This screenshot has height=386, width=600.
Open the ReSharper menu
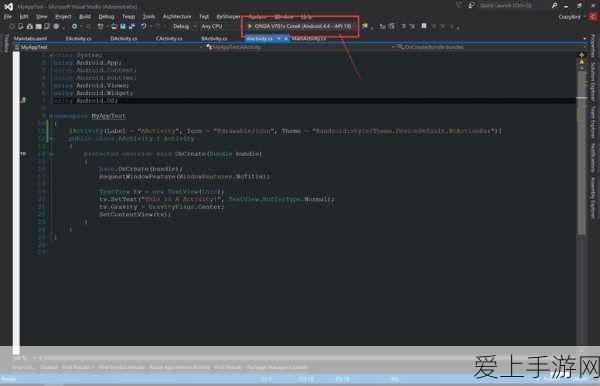pos(228,16)
